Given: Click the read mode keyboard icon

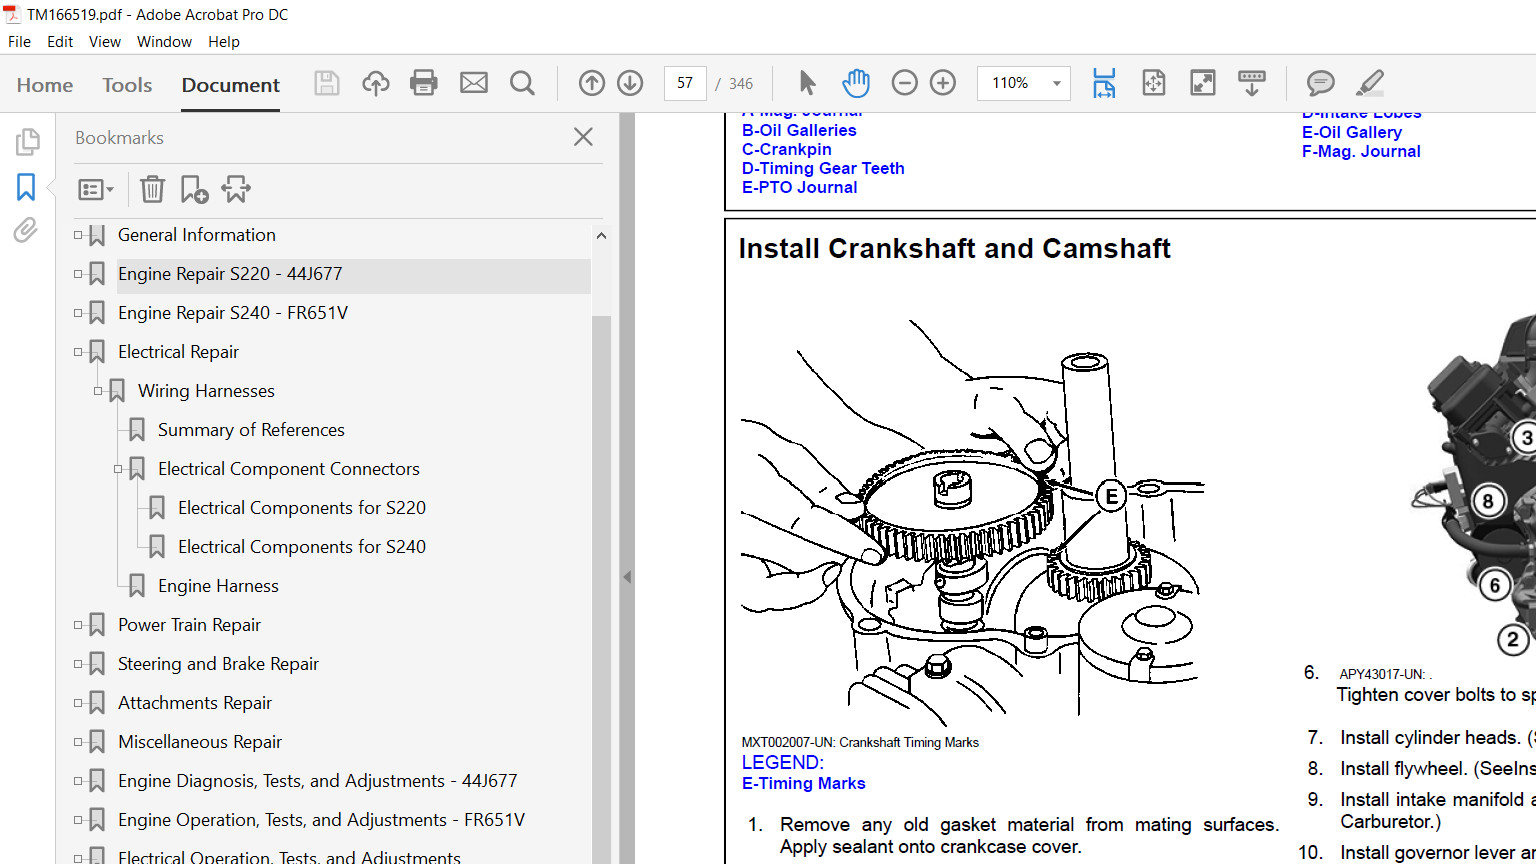Looking at the screenshot, I should (x=1252, y=83).
